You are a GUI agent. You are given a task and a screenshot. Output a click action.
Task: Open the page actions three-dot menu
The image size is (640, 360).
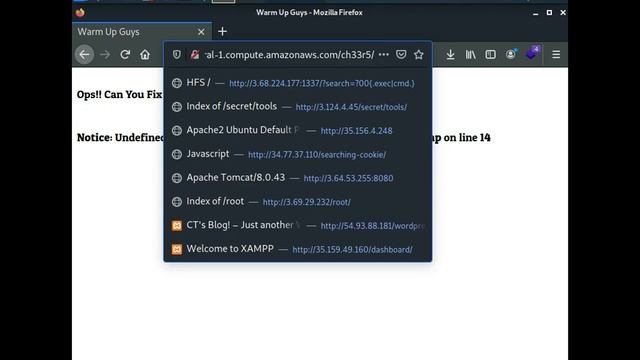(x=384, y=54)
